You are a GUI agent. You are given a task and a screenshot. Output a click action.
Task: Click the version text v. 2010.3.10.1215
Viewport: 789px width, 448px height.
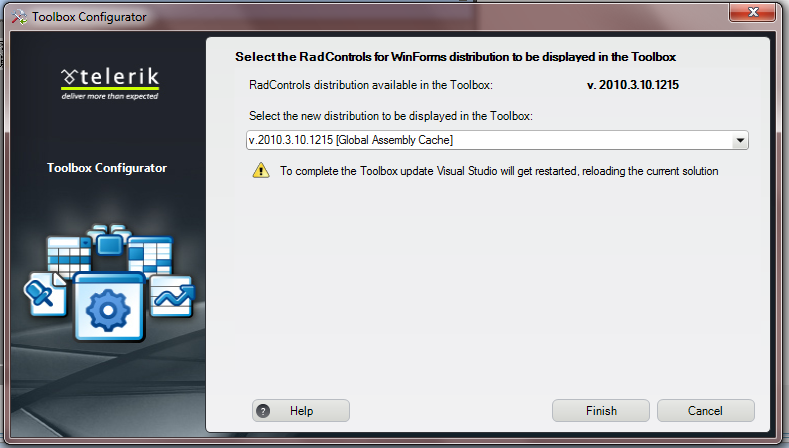click(x=633, y=85)
